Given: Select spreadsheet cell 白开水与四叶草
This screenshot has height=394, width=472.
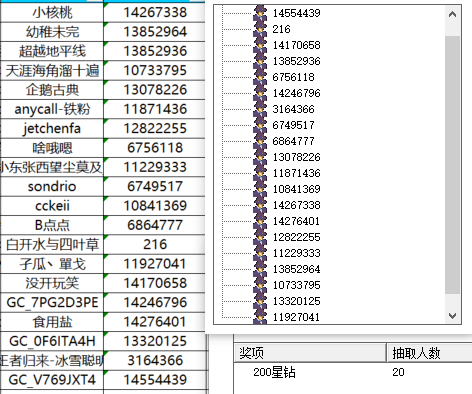Looking at the screenshot, I should pyautogui.click(x=52, y=244).
